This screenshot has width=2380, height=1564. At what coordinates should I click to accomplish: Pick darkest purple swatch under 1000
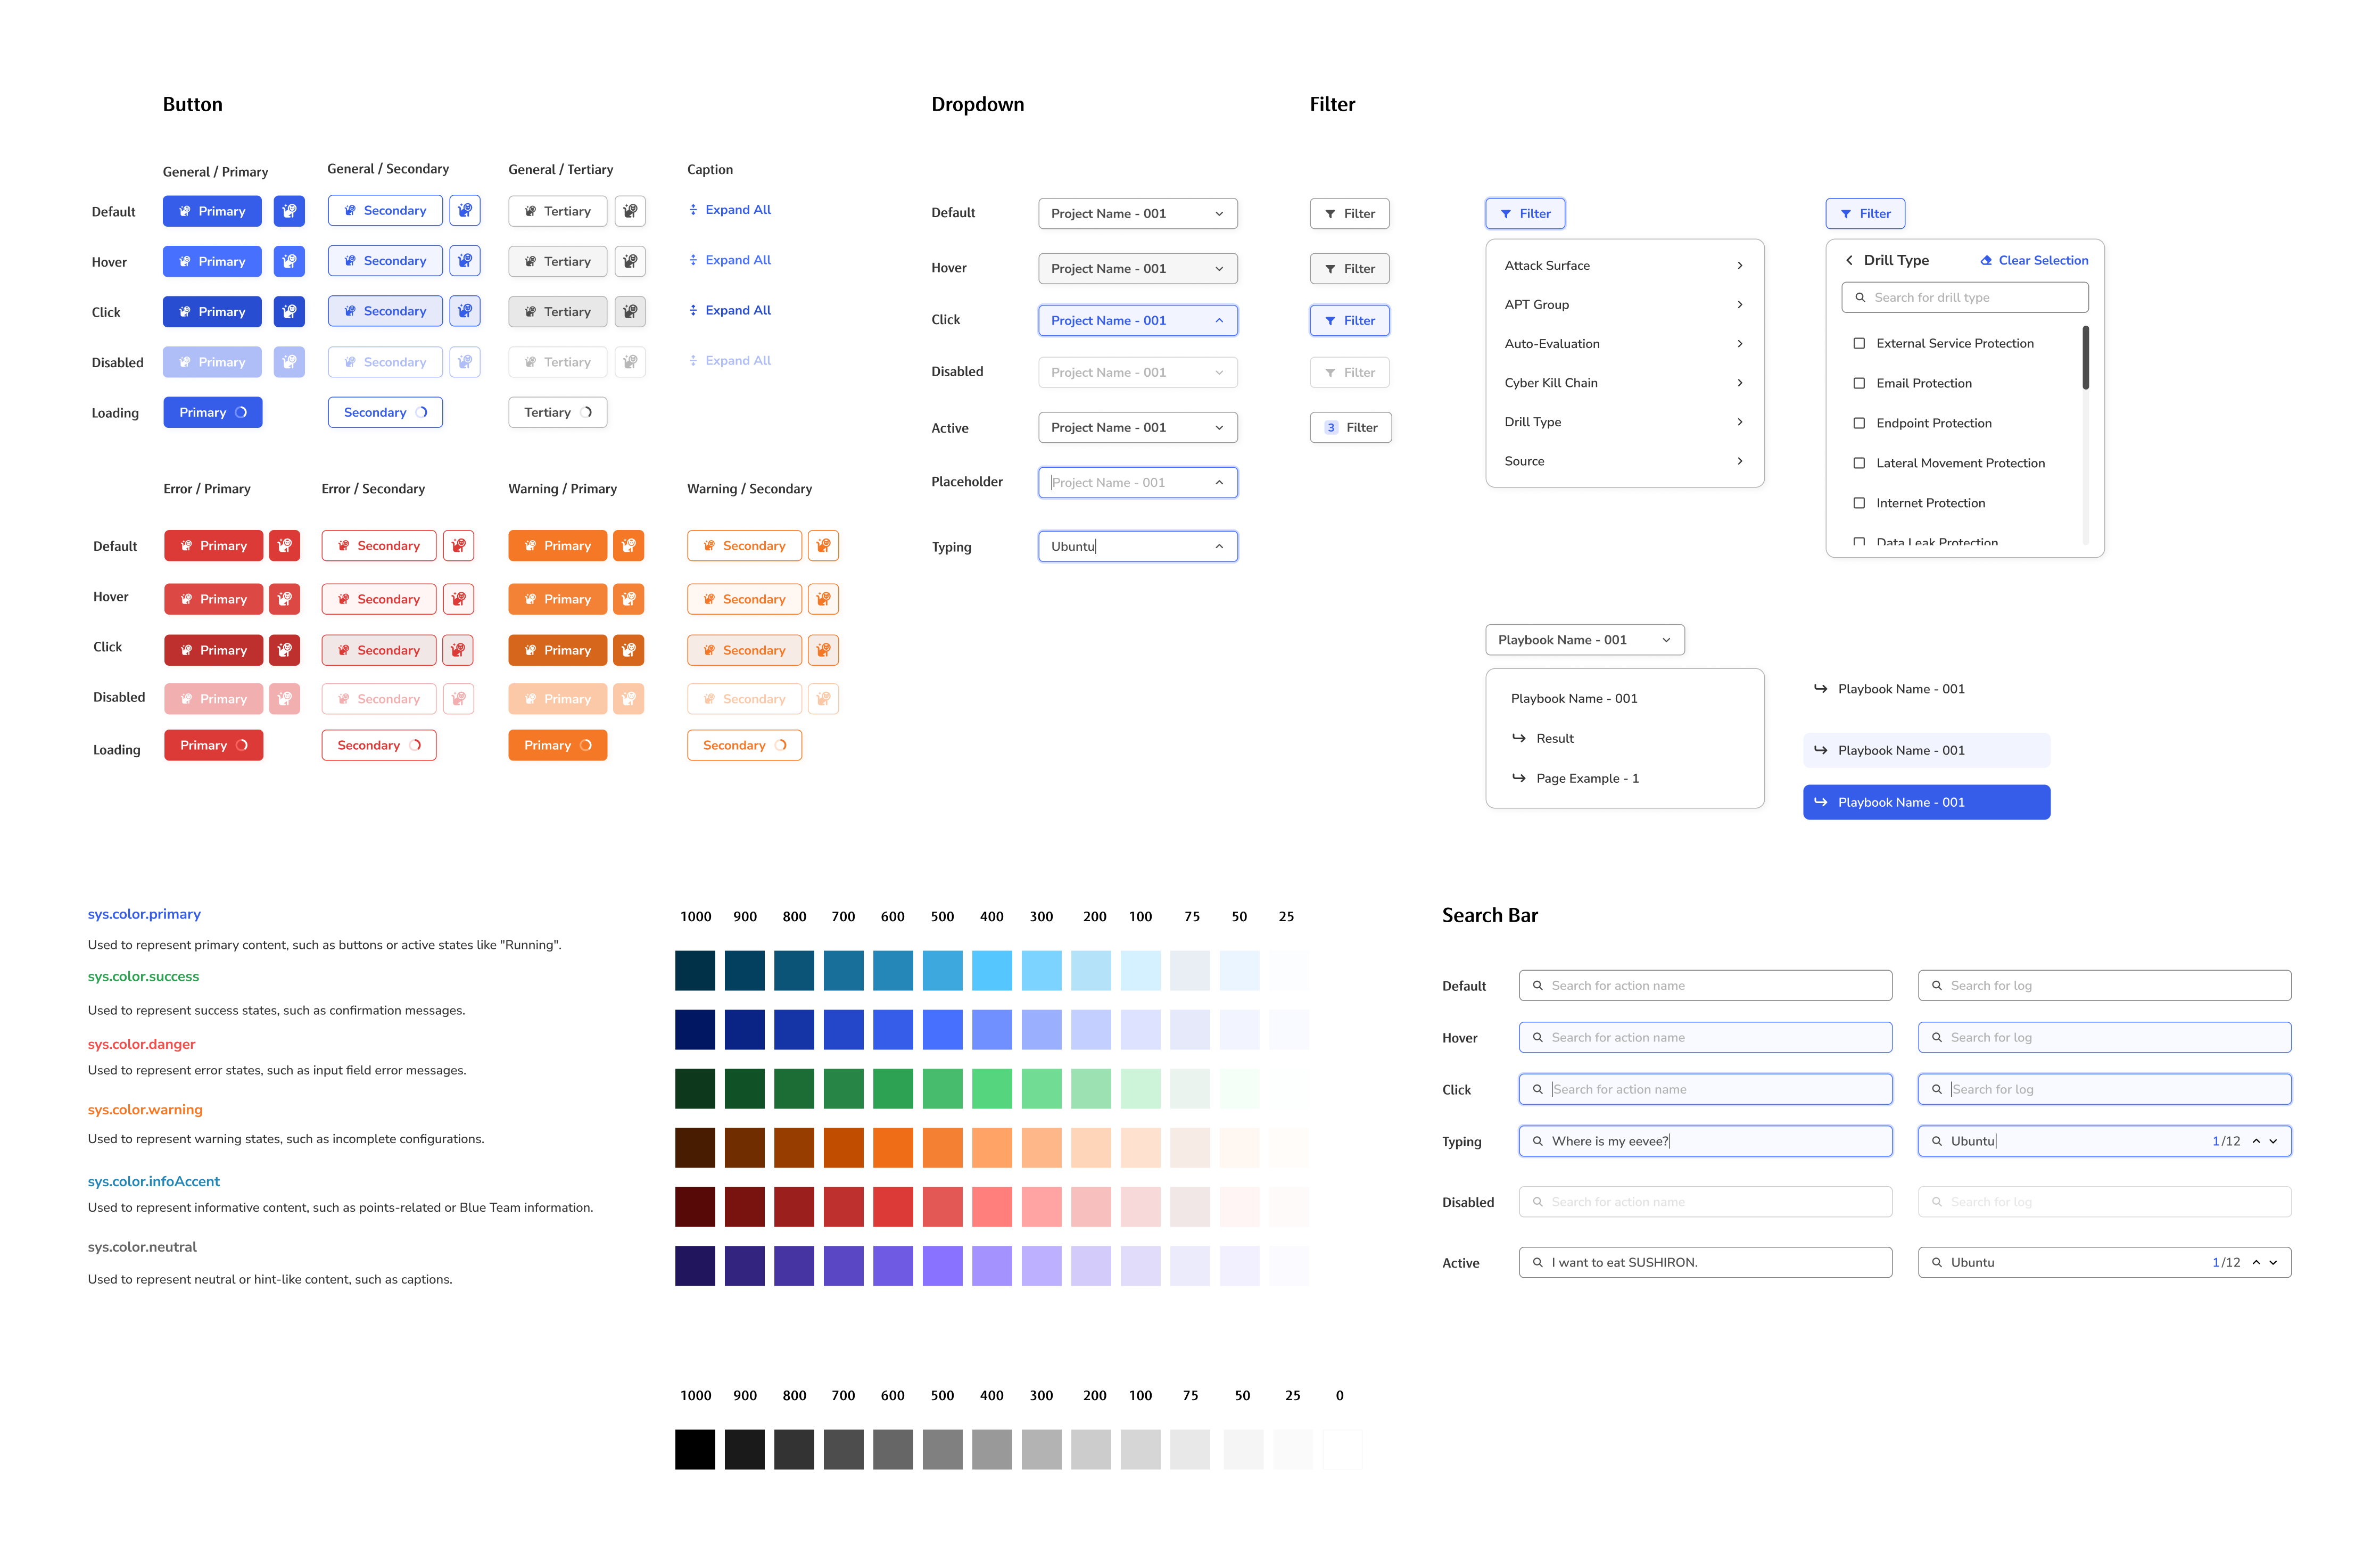point(695,1266)
